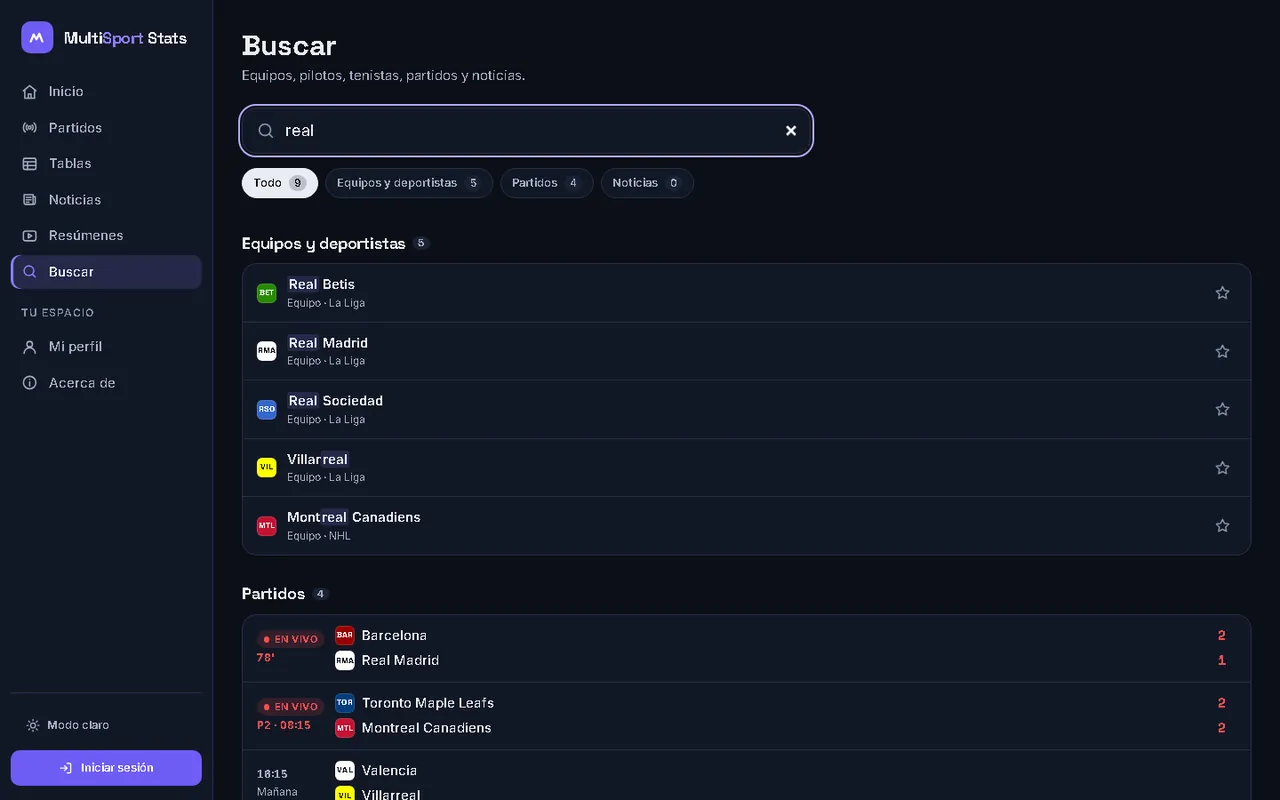Favorite Real Betis with the star
The image size is (1280, 800).
[x=1222, y=293]
